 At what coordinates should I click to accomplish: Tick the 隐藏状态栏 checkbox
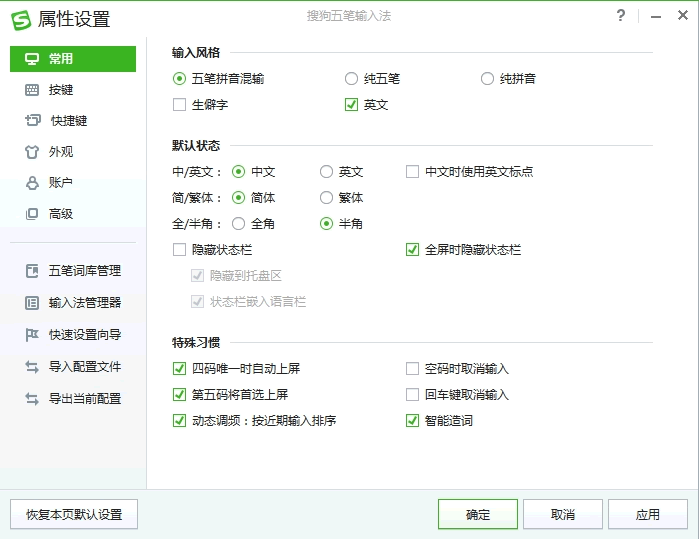click(180, 249)
